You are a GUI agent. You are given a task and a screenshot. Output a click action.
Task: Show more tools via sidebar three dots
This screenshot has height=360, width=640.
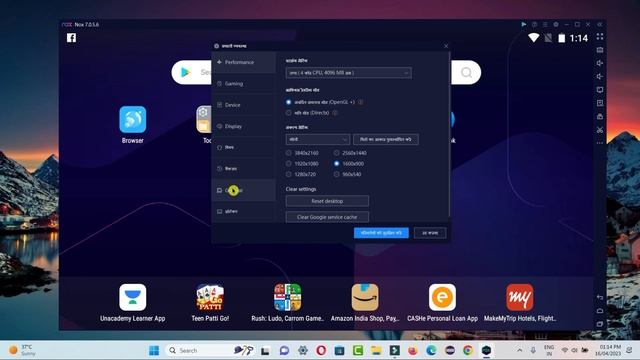tap(600, 143)
